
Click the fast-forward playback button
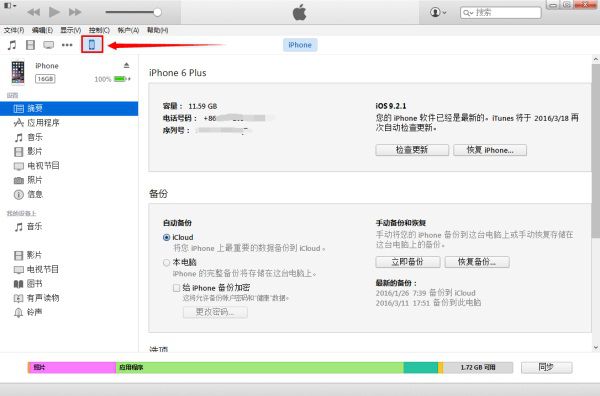coord(75,12)
